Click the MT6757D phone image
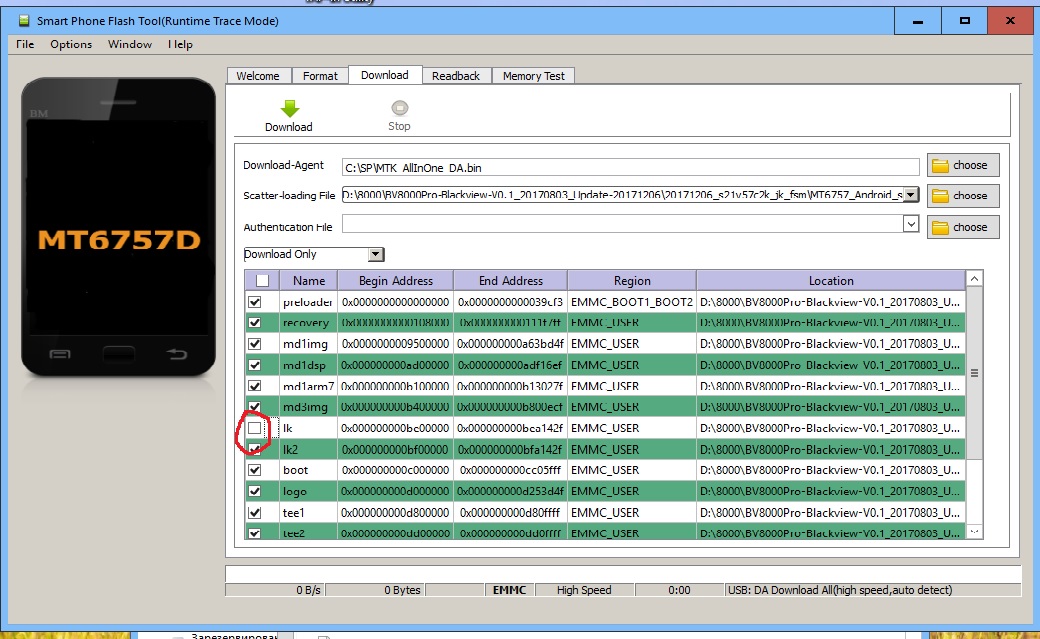Screen dimensions: 1040x639 point(119,227)
